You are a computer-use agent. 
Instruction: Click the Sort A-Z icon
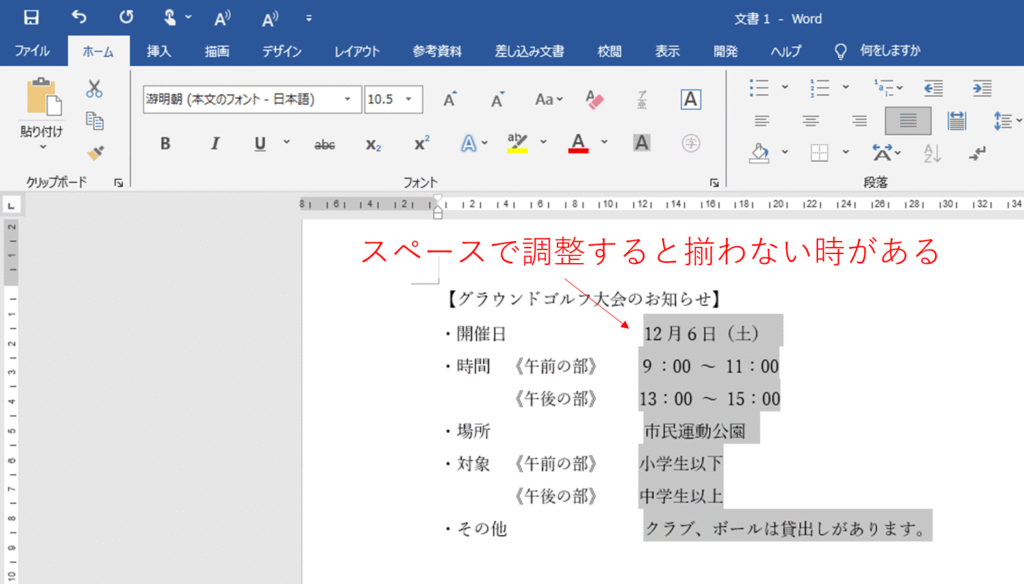pos(932,153)
